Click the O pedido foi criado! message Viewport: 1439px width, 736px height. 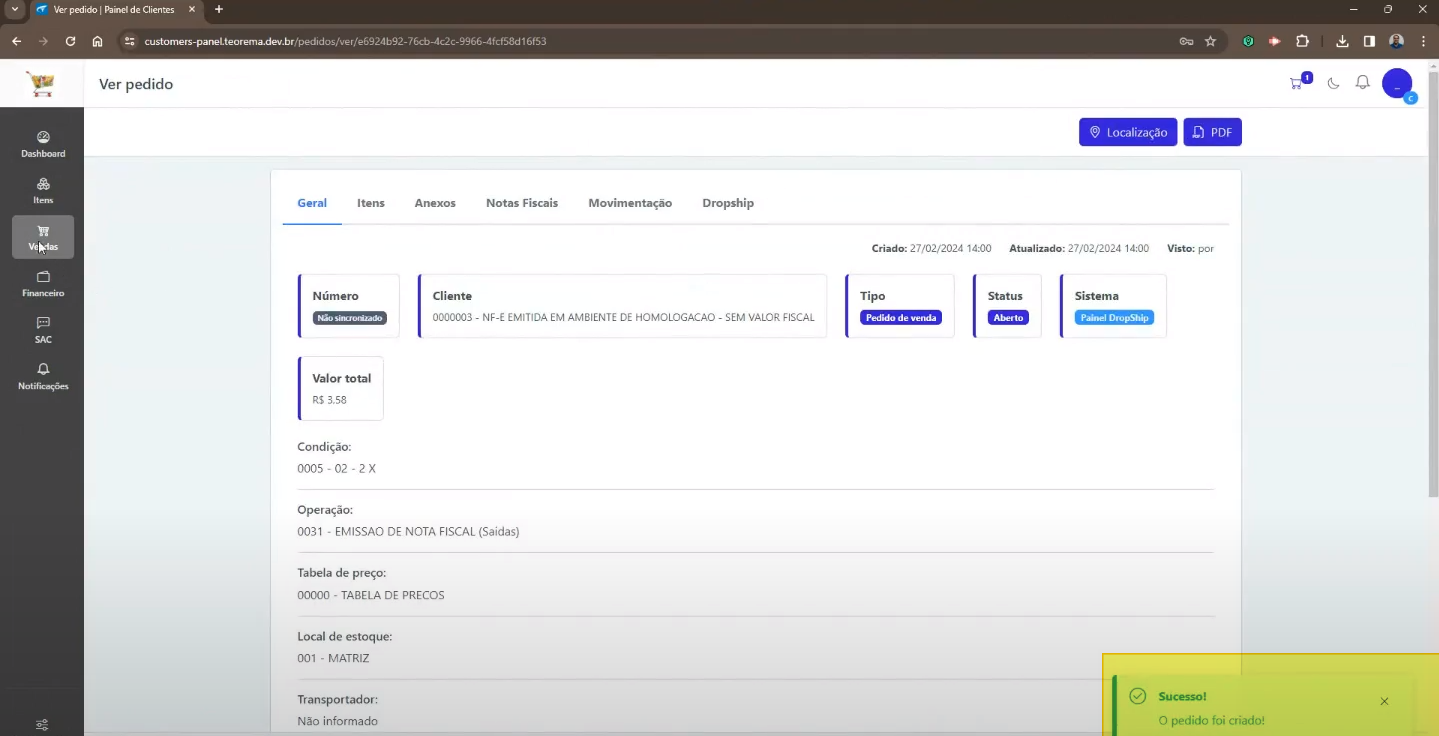click(1211, 720)
